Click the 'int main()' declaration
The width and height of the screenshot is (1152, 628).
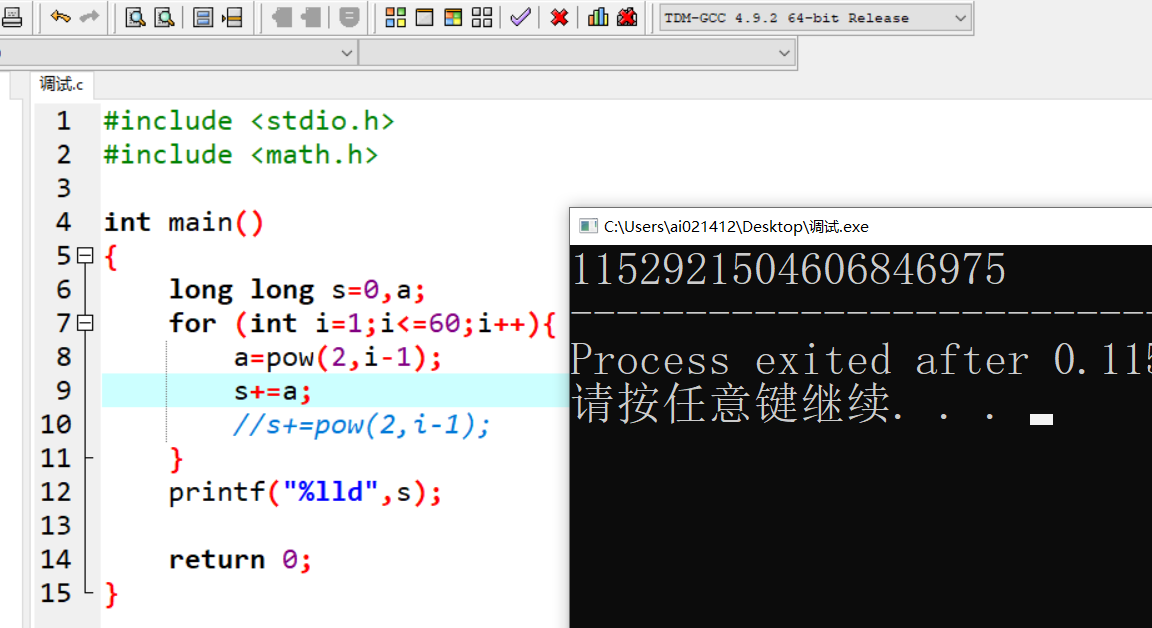184,222
